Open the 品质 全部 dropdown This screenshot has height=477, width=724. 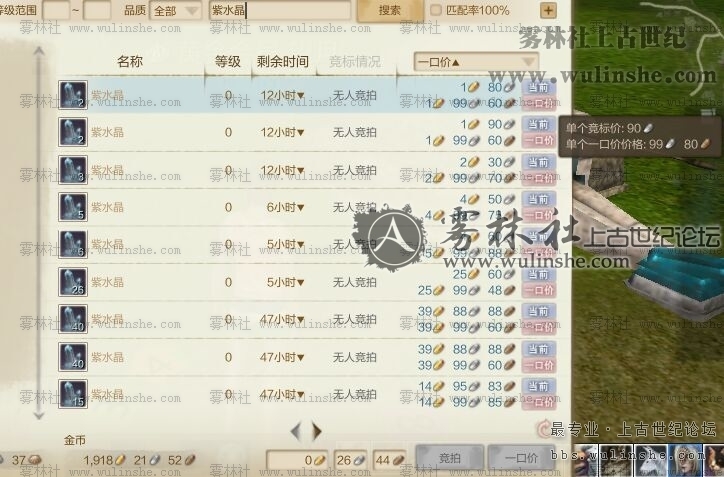pos(175,10)
